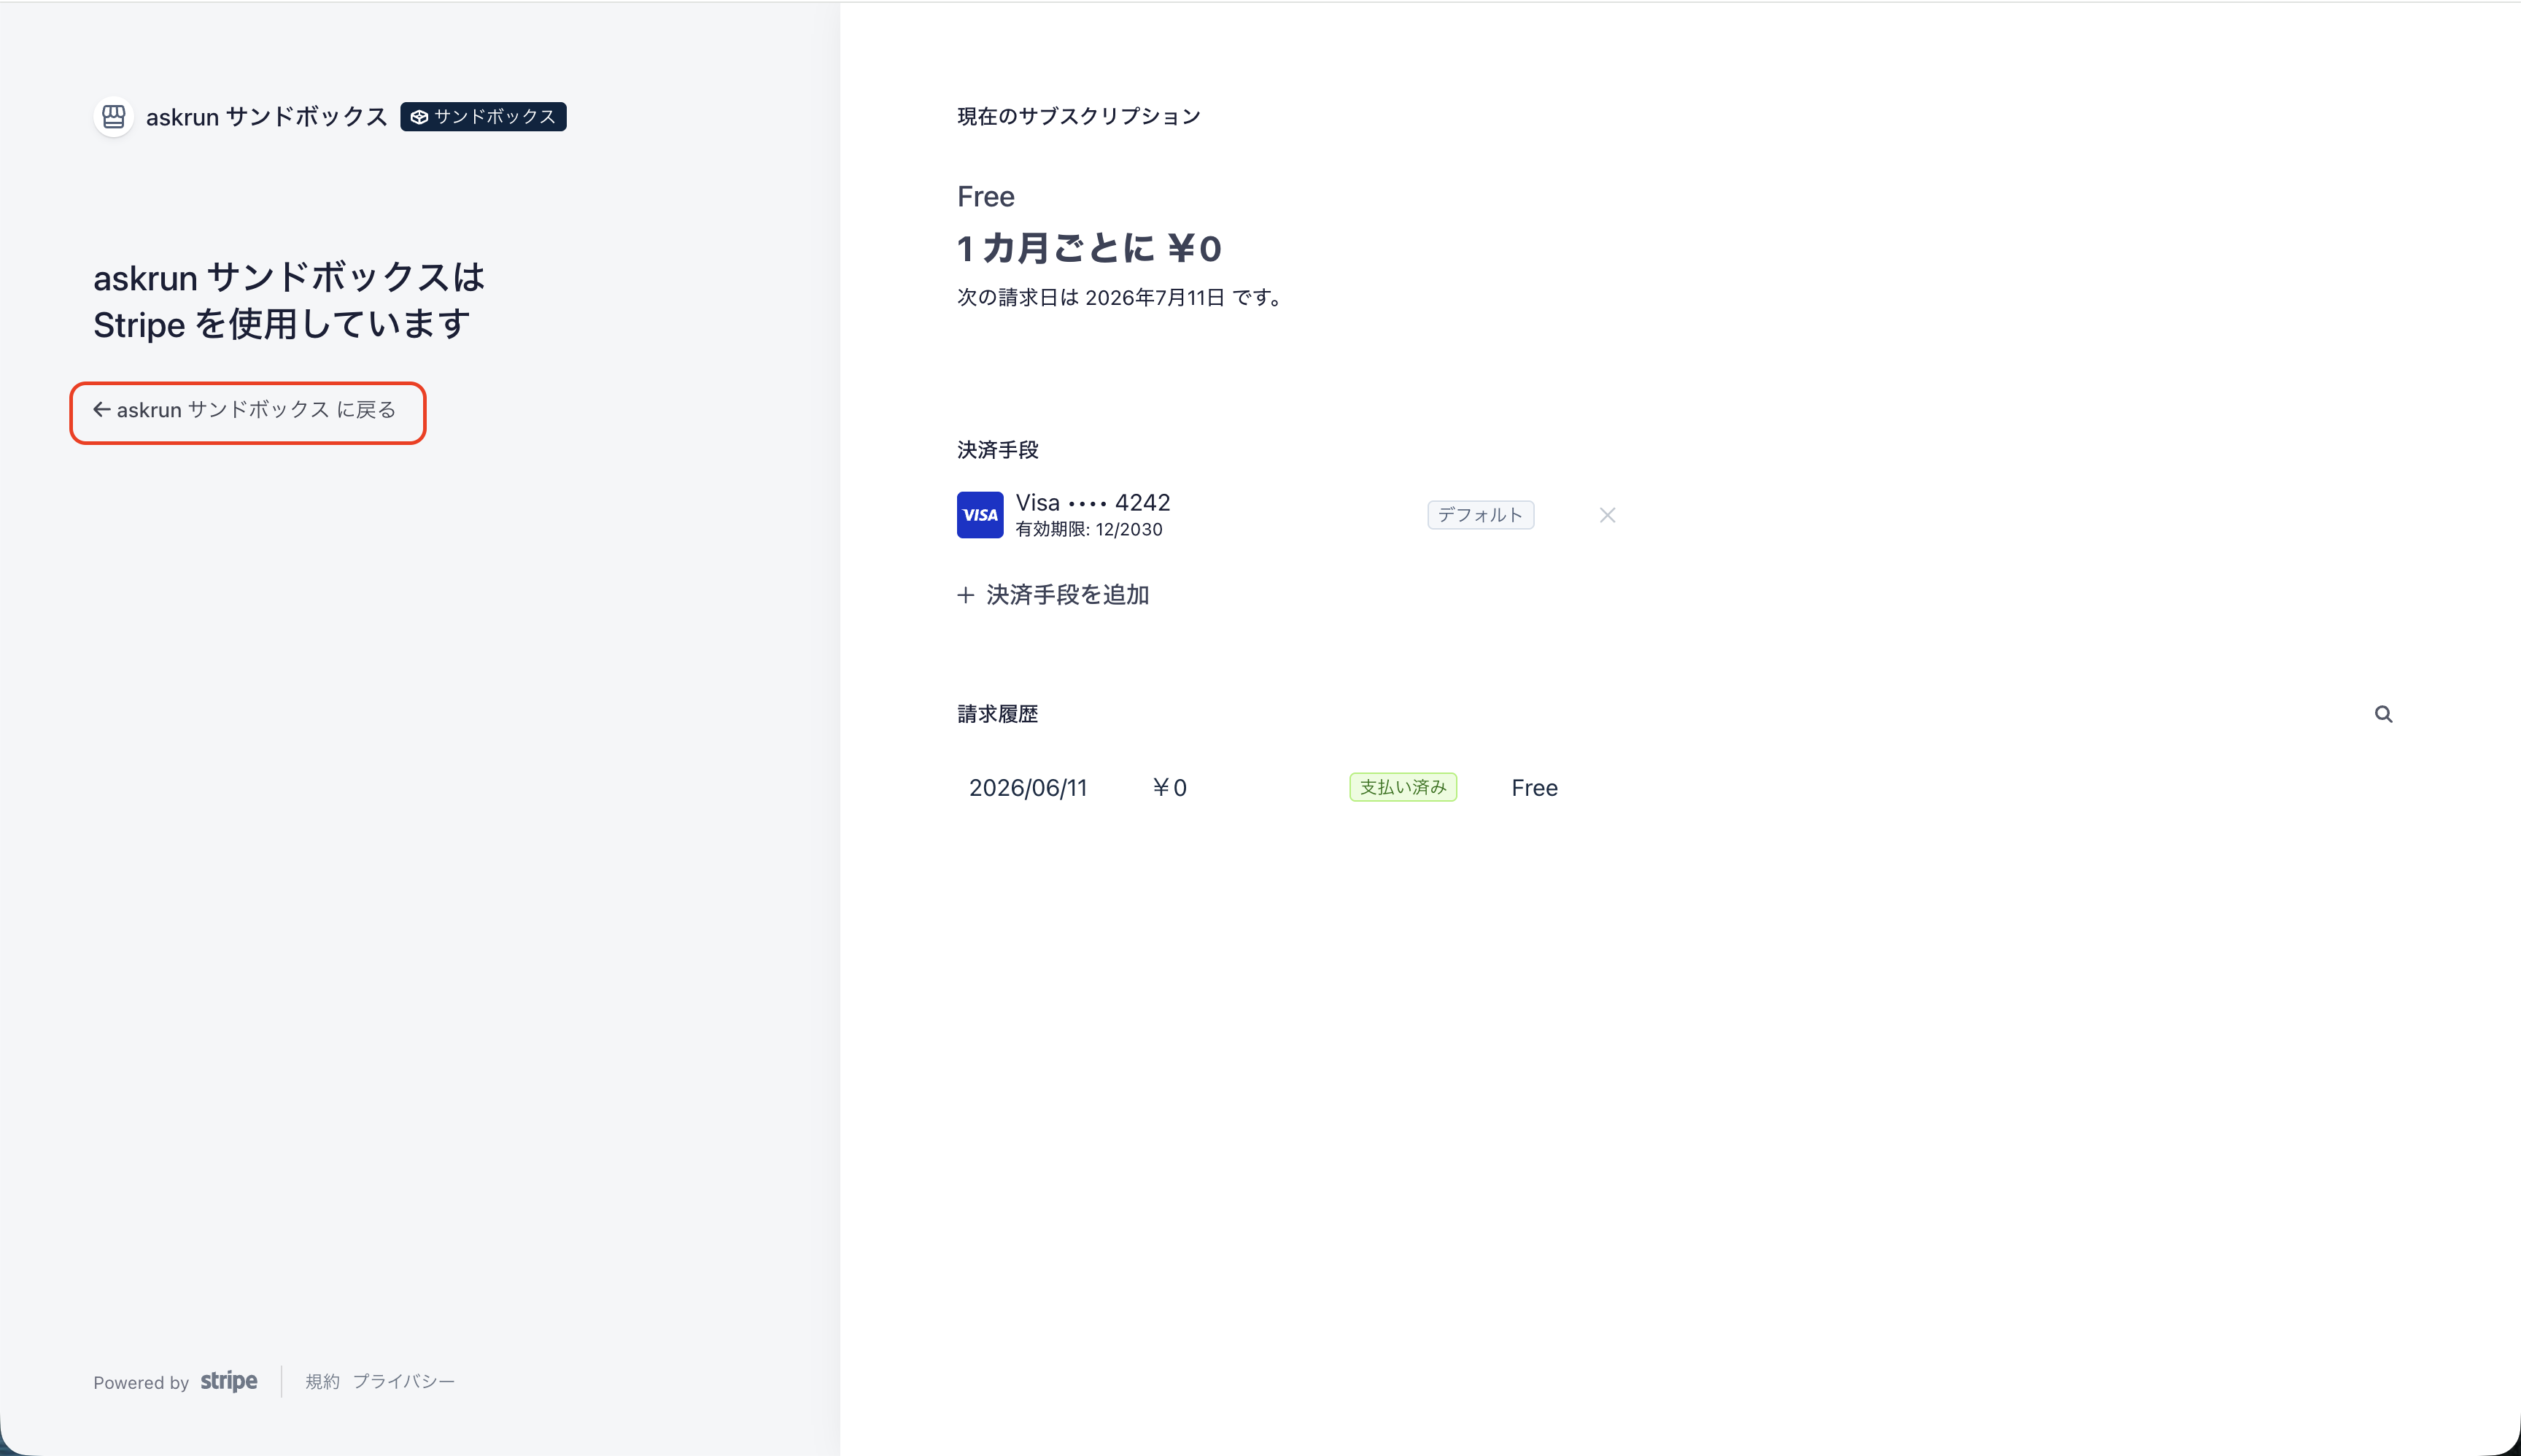Select the Free label in invoice row
This screenshot has height=1456, width=2521.
pos(1534,788)
